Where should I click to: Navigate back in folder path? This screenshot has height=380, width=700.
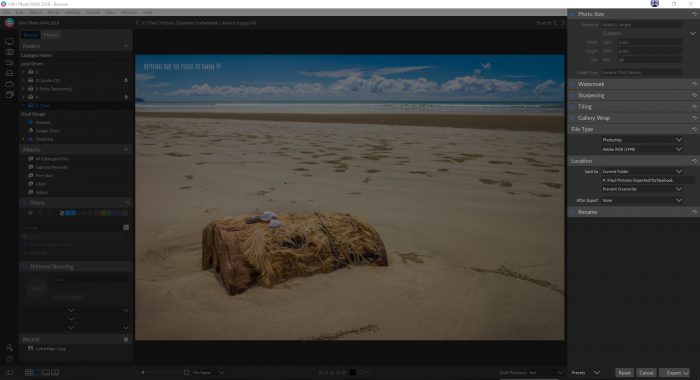[138, 22]
